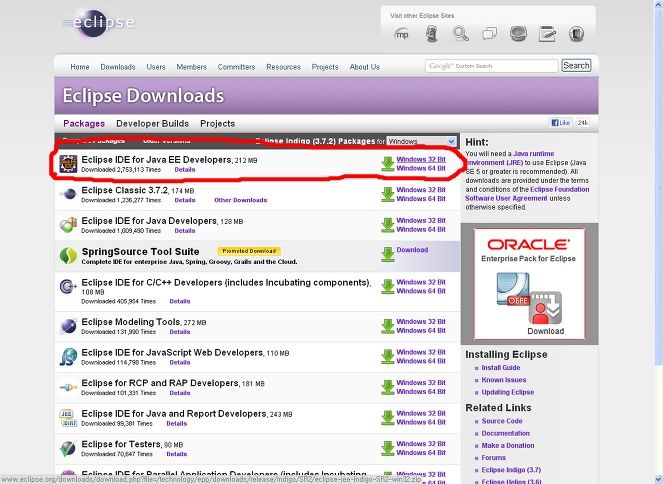
Task: Click the magnifying glass site icon in header
Action: [x=460, y=33]
